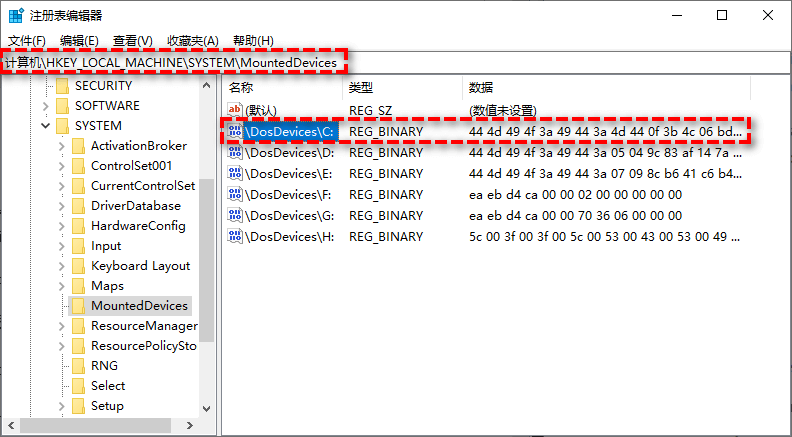792x437 pixels.
Task: Click the DriverDatabase folder icon
Action: click(x=78, y=206)
